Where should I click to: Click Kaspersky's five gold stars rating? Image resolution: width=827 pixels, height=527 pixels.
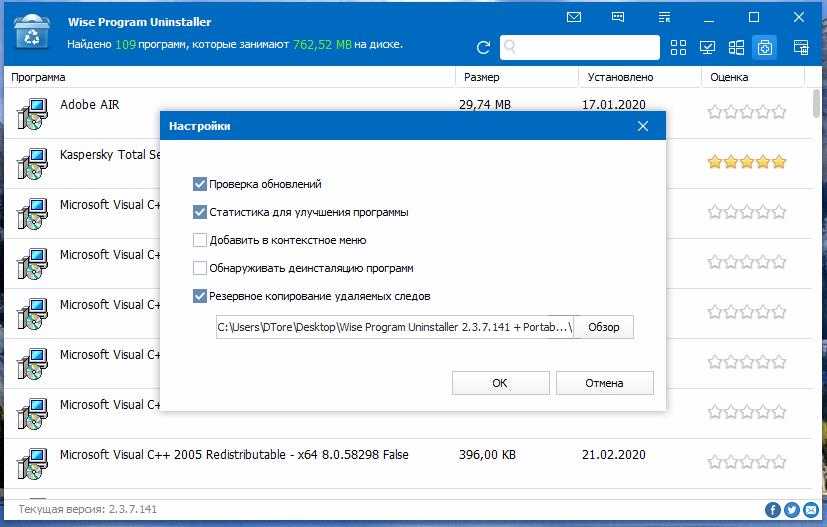pyautogui.click(x=746, y=162)
